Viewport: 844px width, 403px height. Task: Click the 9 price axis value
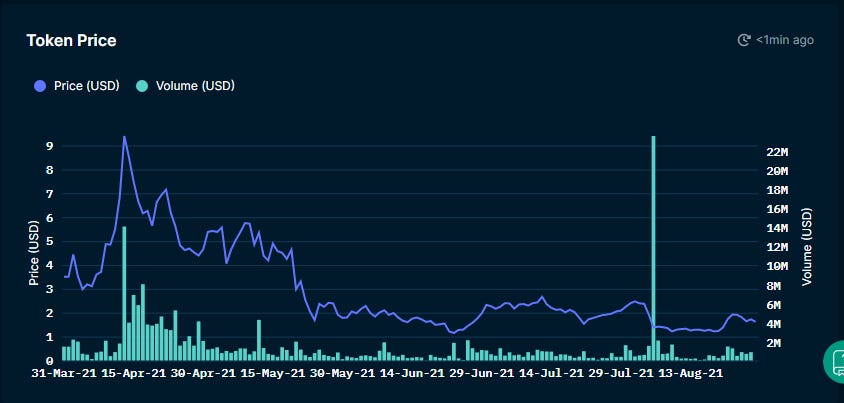tap(50, 146)
